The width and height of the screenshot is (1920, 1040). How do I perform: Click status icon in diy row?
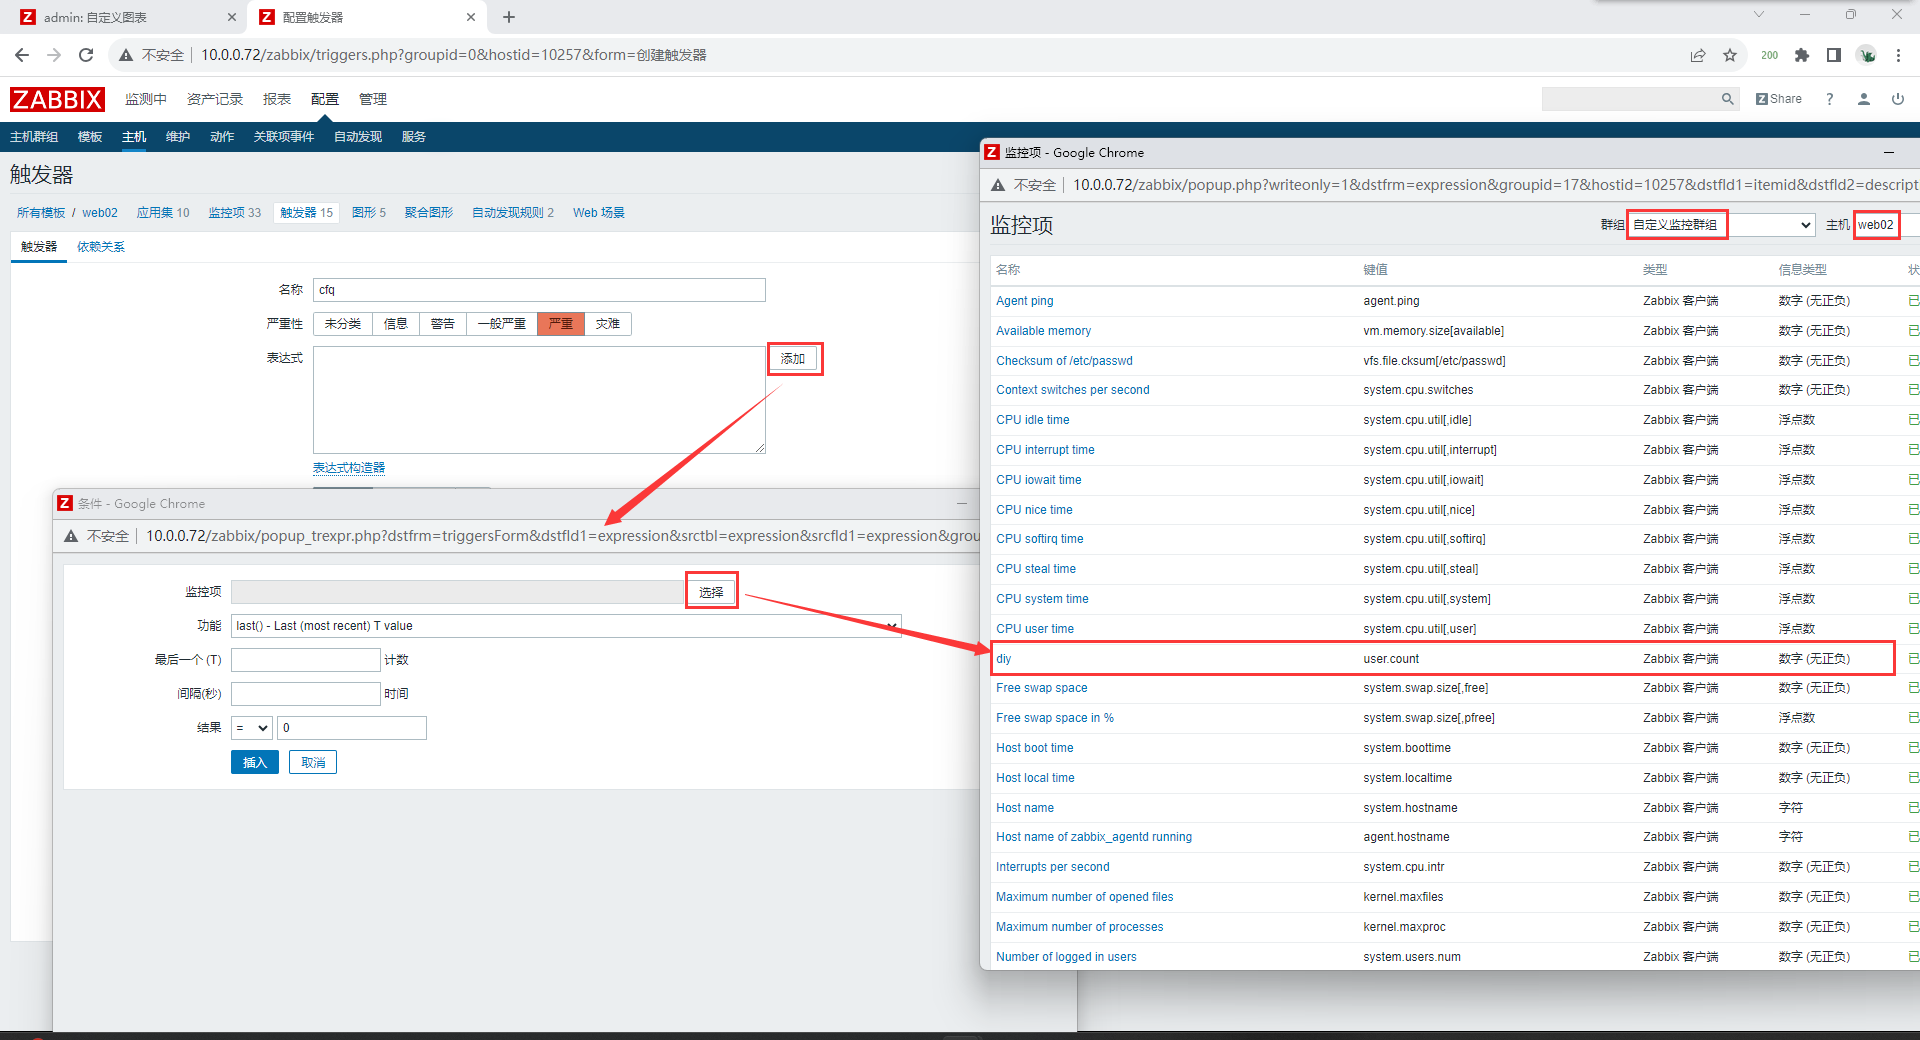[x=1913, y=659]
